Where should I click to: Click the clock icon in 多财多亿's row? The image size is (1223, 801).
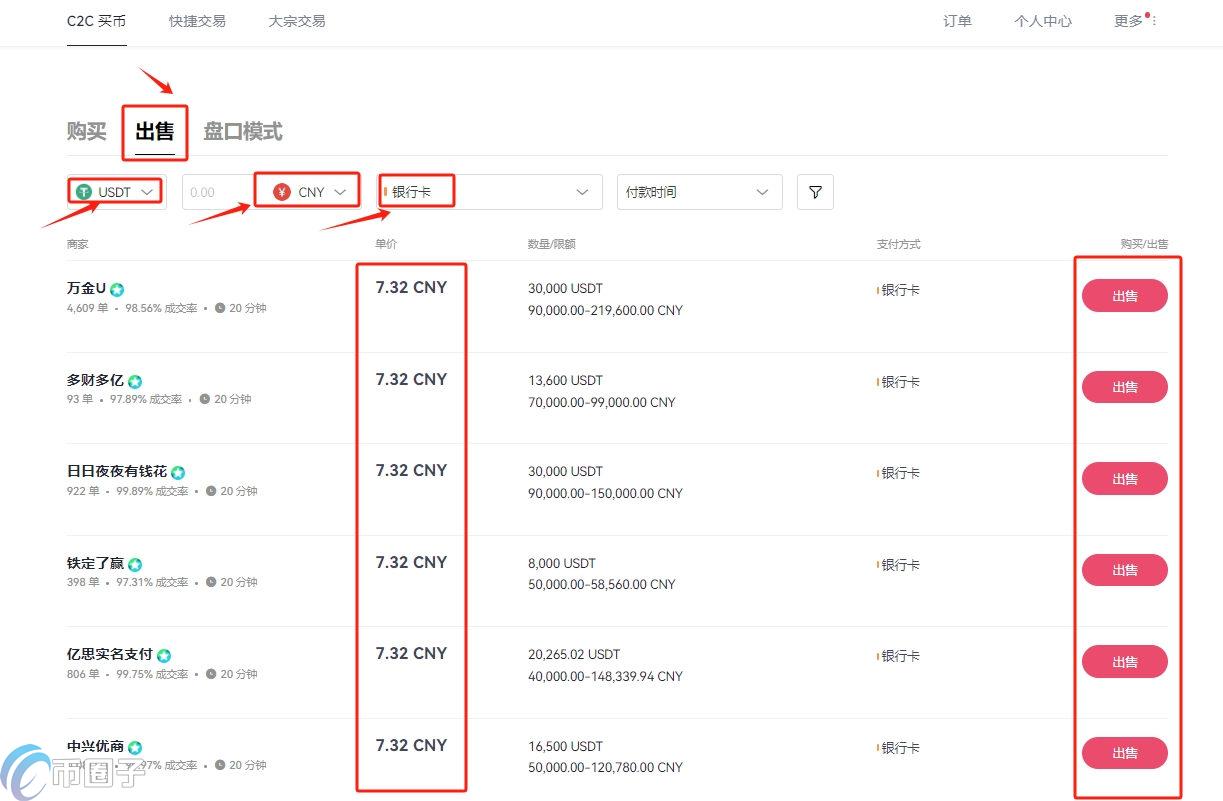point(204,399)
